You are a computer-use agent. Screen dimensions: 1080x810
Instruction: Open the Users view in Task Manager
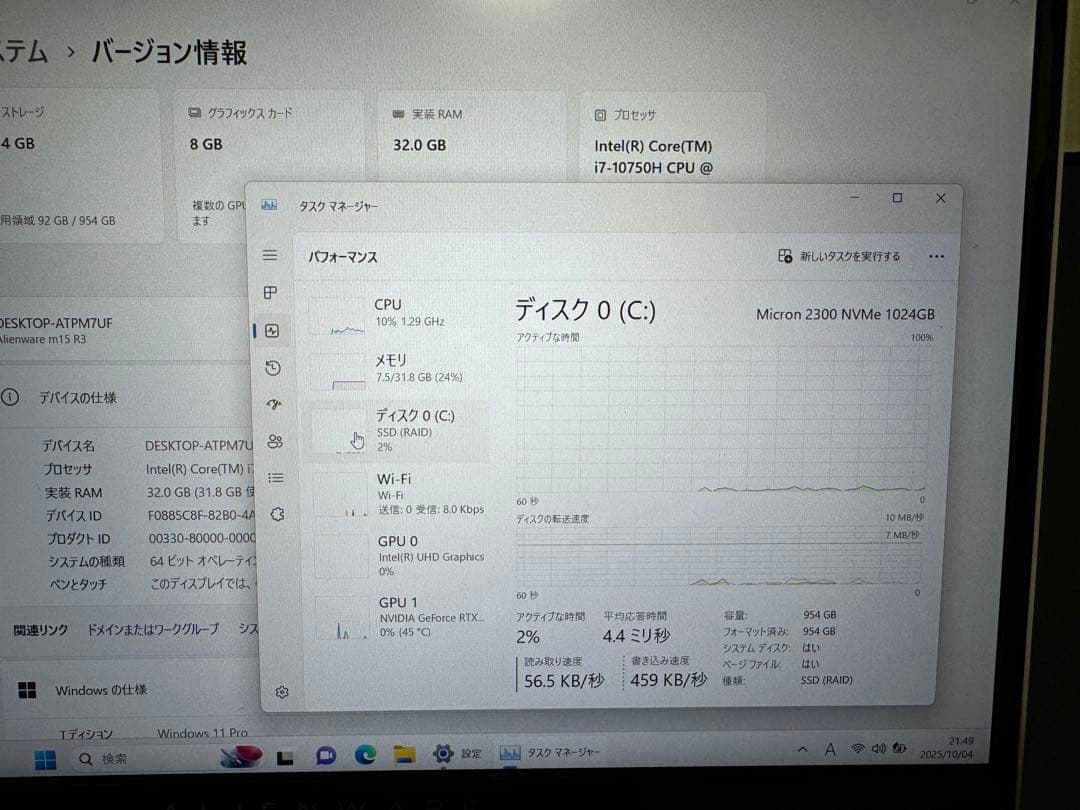pyautogui.click(x=276, y=441)
